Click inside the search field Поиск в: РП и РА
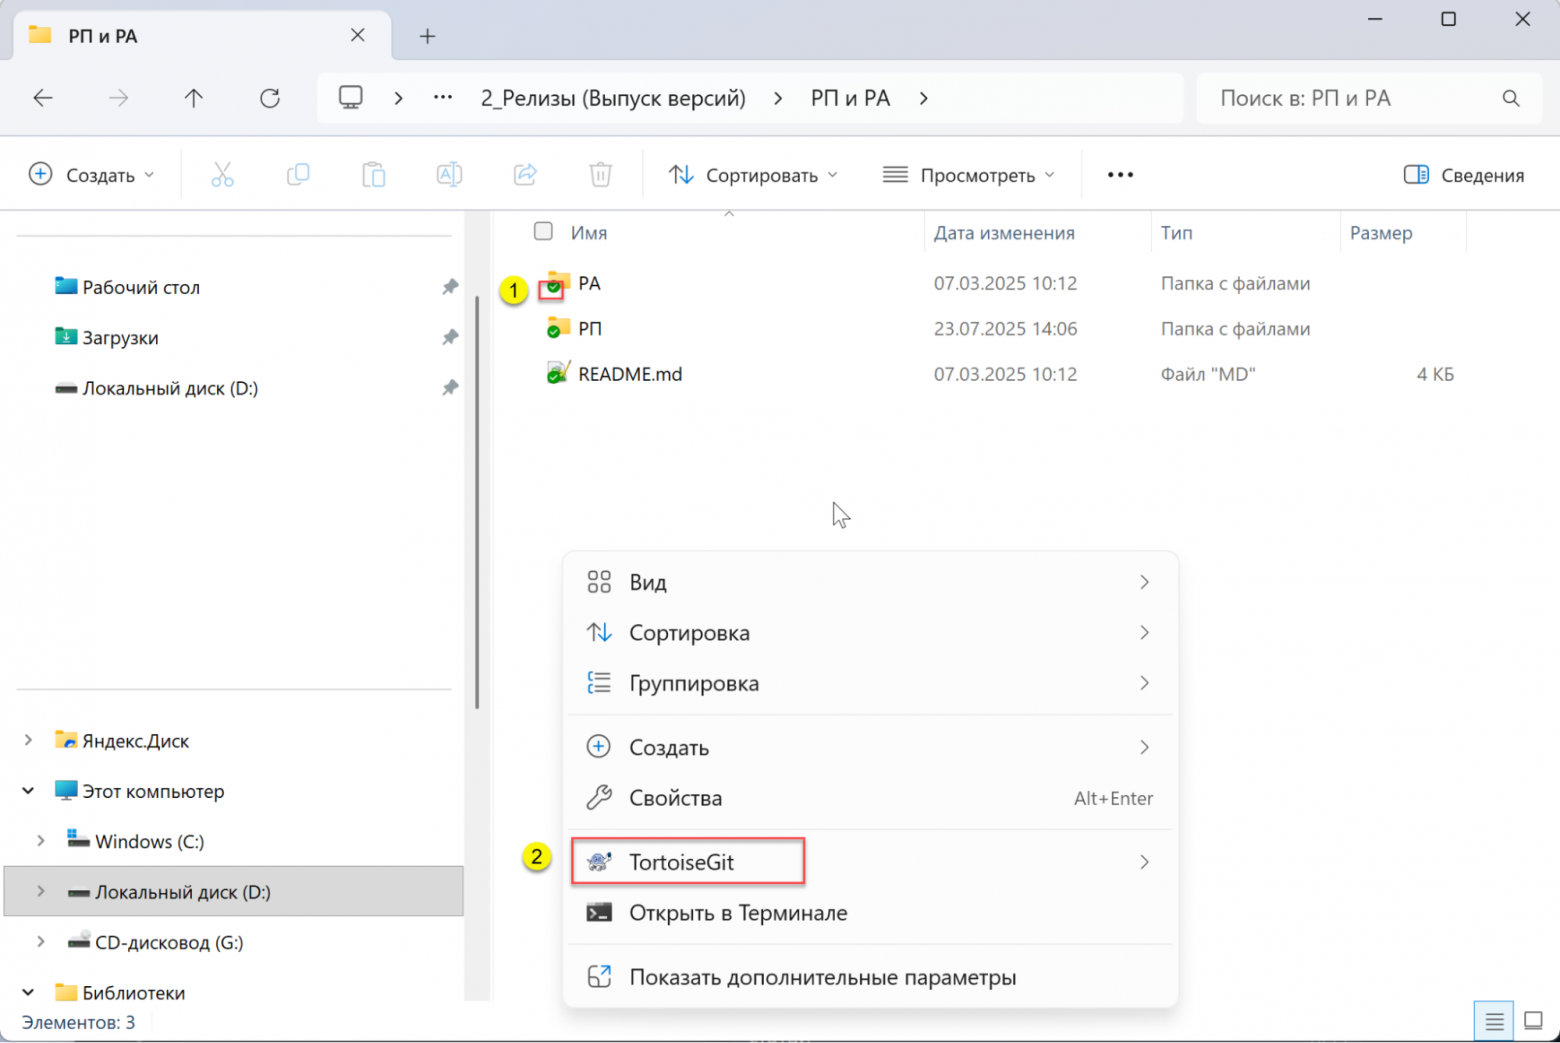This screenshot has width=1560, height=1043. (x=1350, y=97)
